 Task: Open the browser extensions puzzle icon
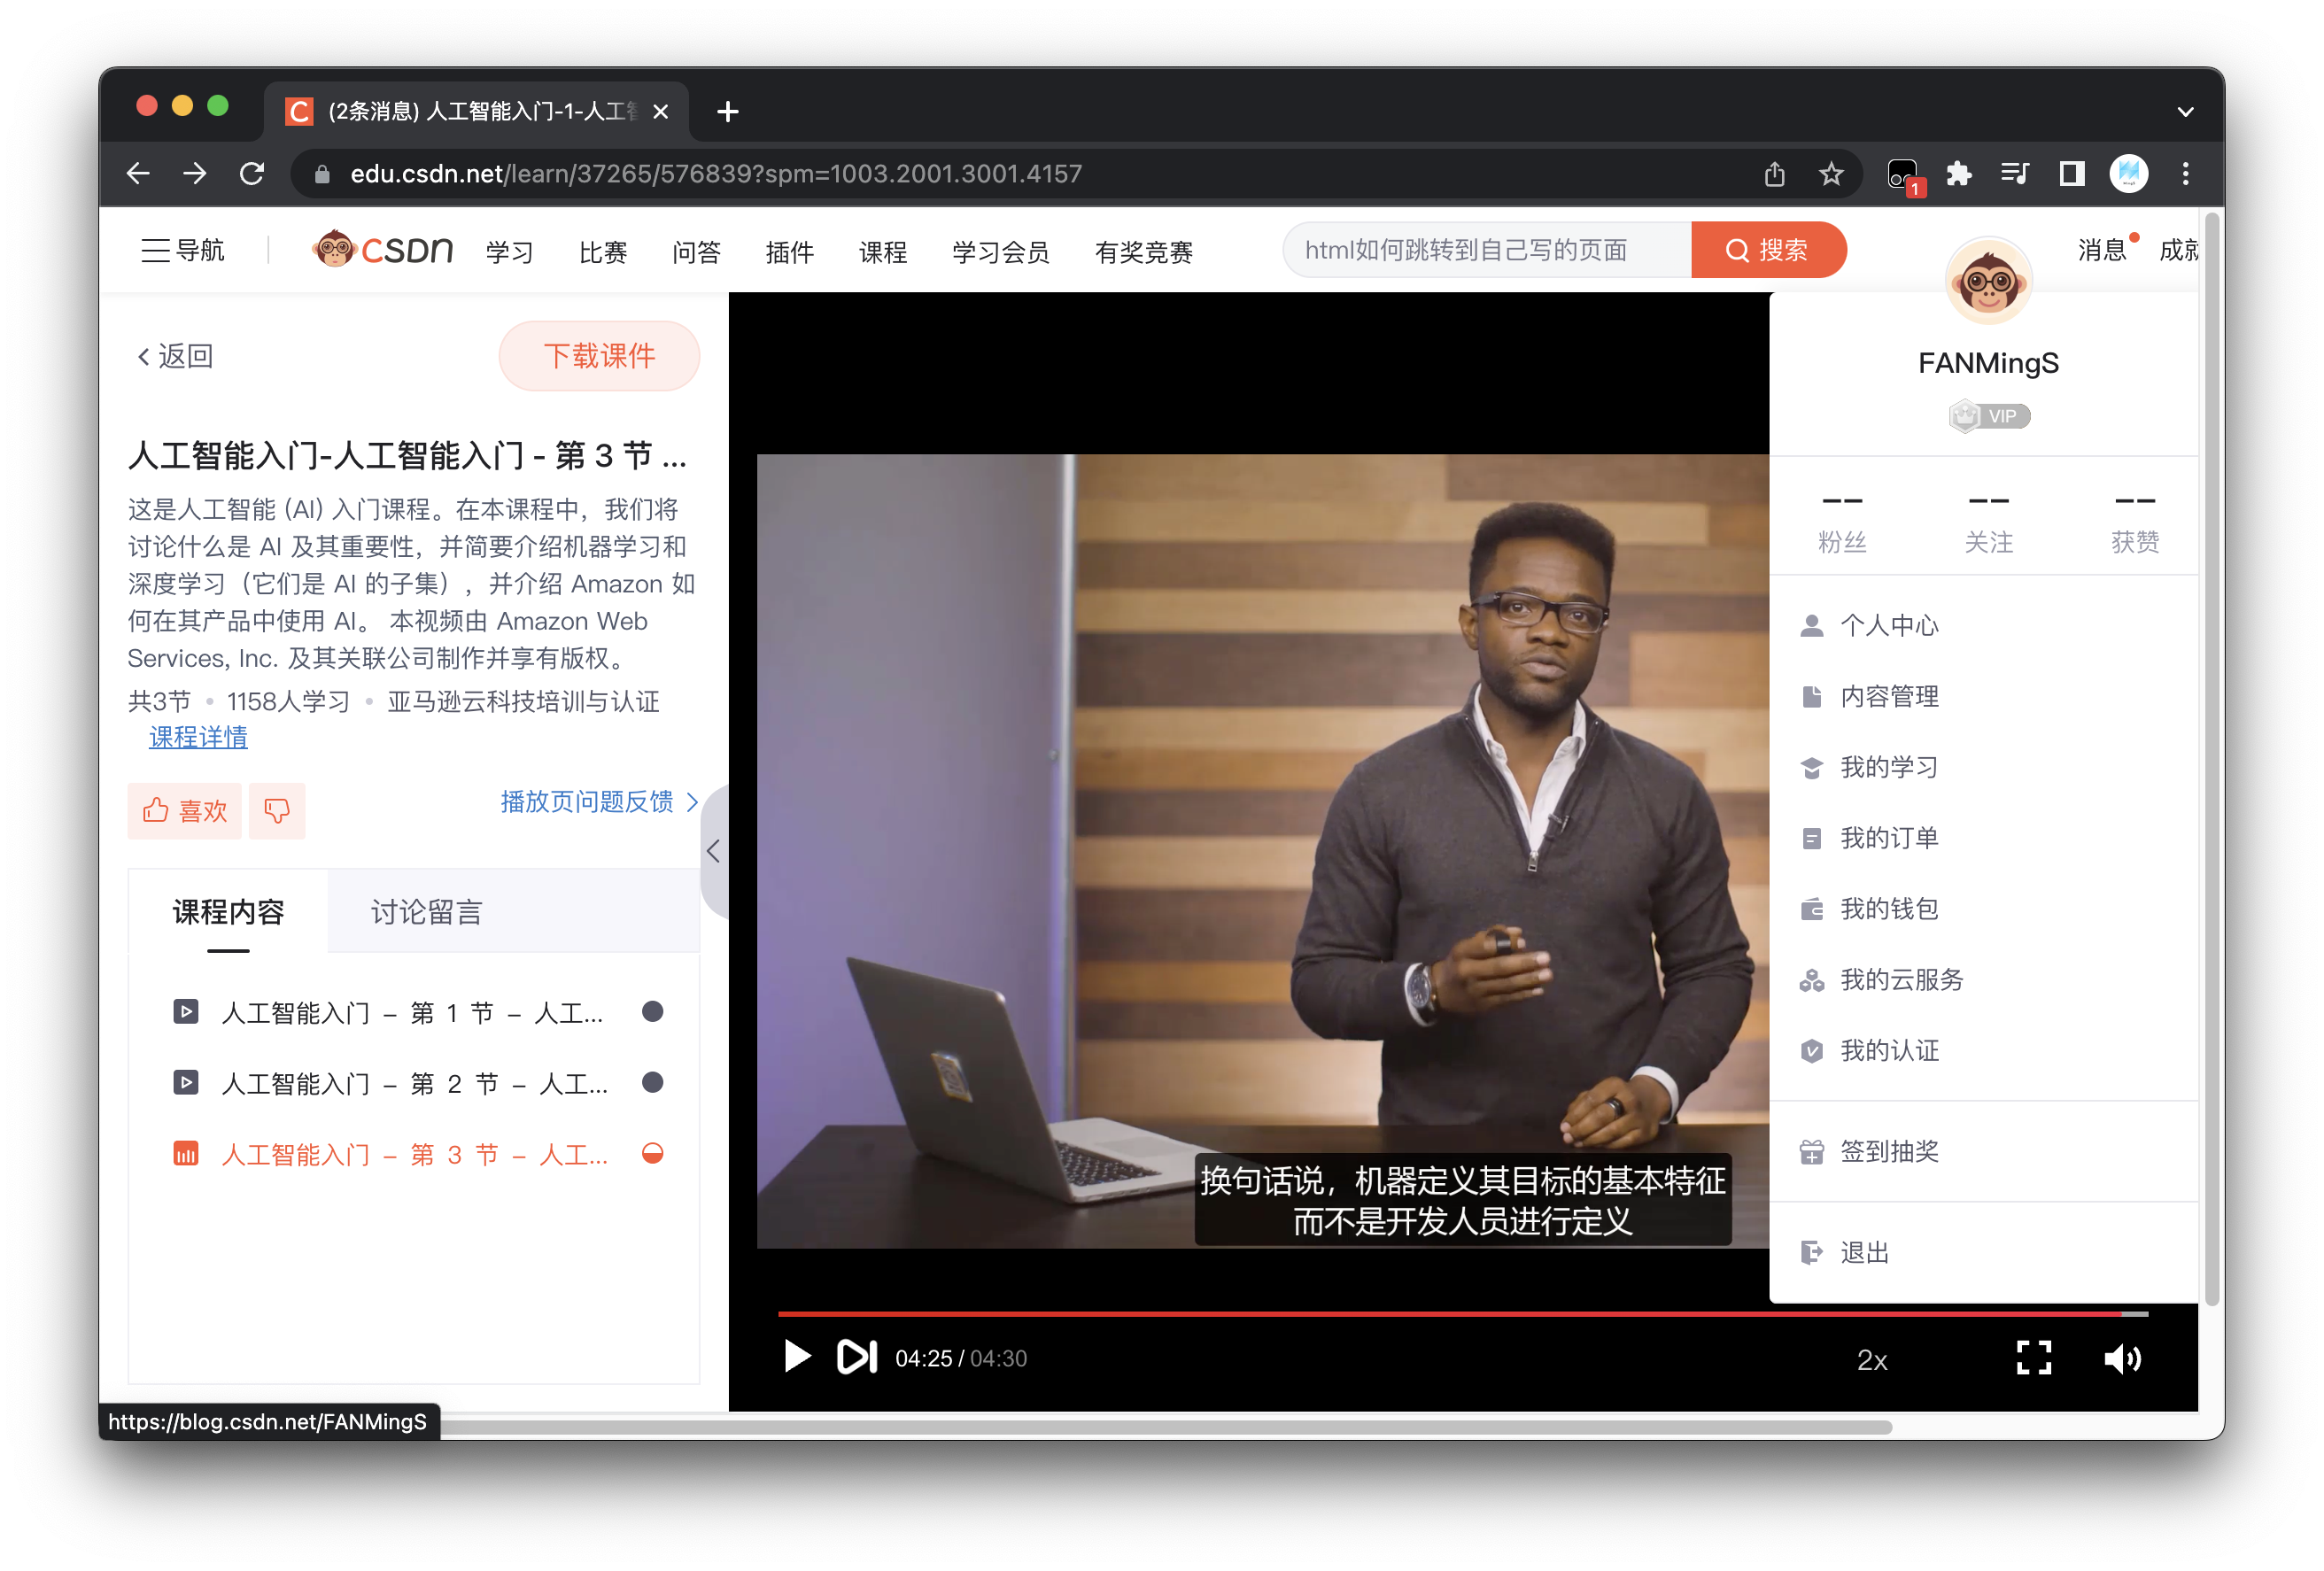(1958, 174)
